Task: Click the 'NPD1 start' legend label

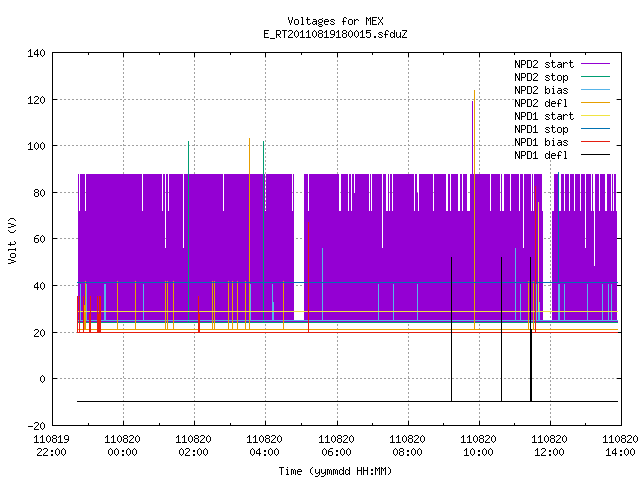Action: coord(544,116)
